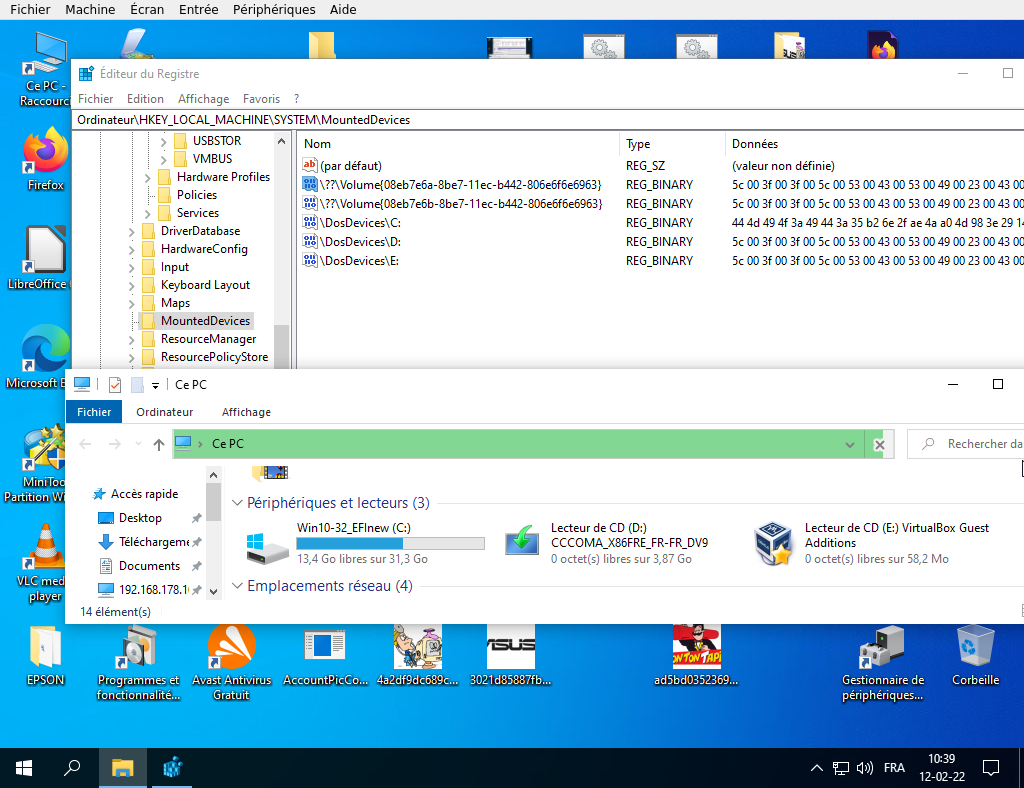This screenshot has width=1024, height=788.
Task: Click the taskbar clock showing 10:39
Action: [x=942, y=768]
